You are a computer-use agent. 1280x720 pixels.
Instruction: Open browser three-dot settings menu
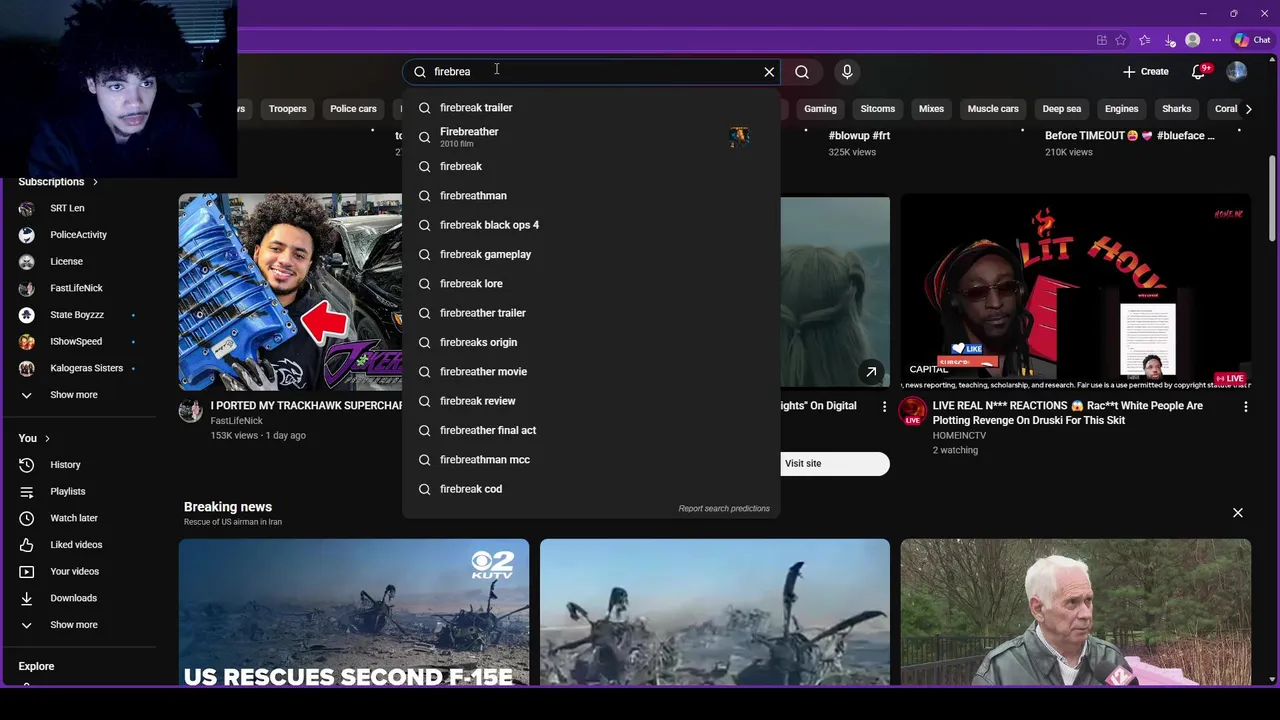[1216, 40]
